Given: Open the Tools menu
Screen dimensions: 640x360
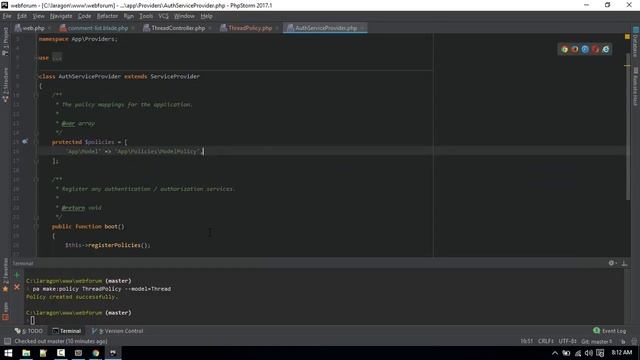Looking at the screenshot, I should tap(146, 16).
